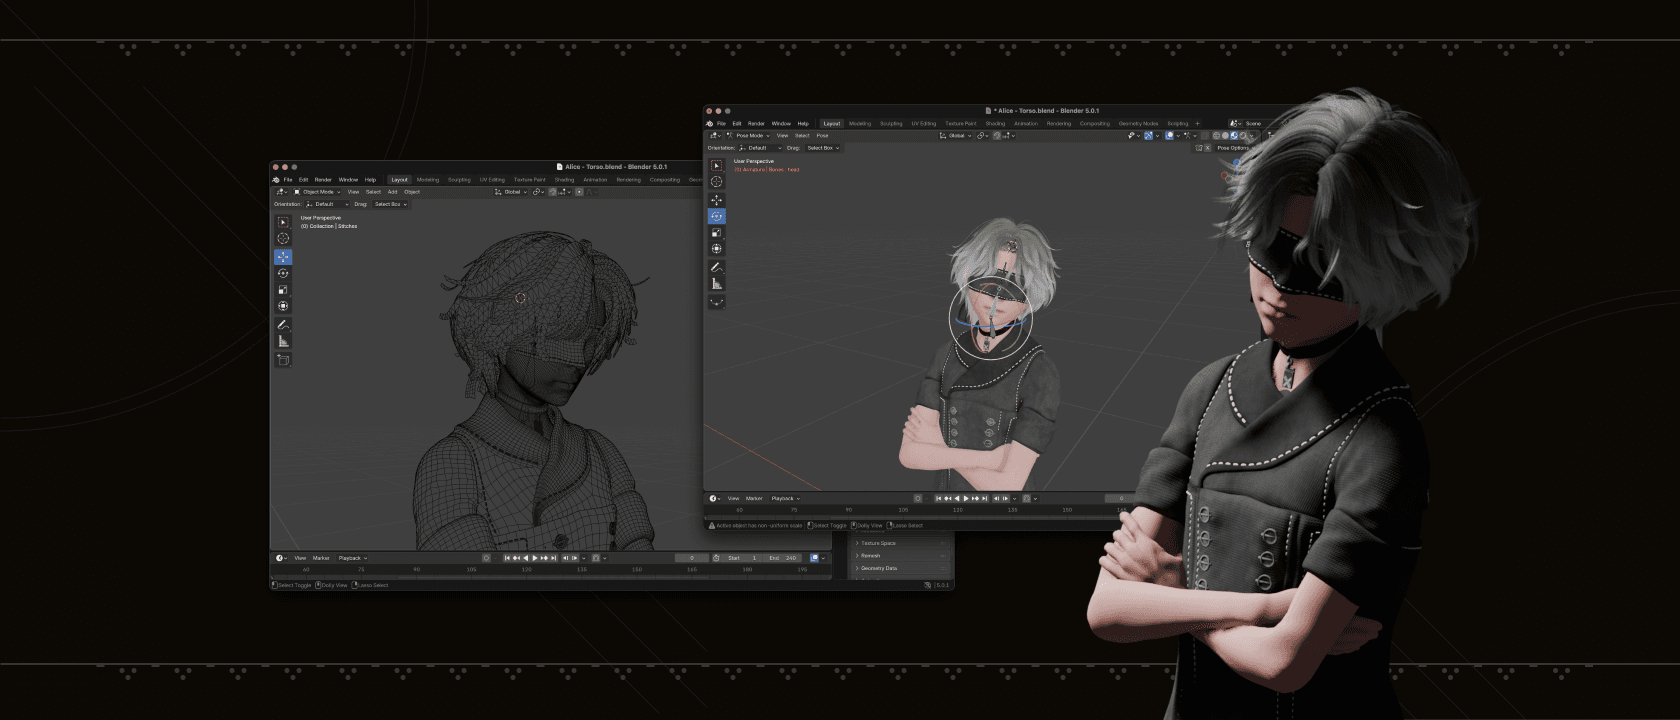
Task: Choose the Transform tool in the right window
Action: 716,249
